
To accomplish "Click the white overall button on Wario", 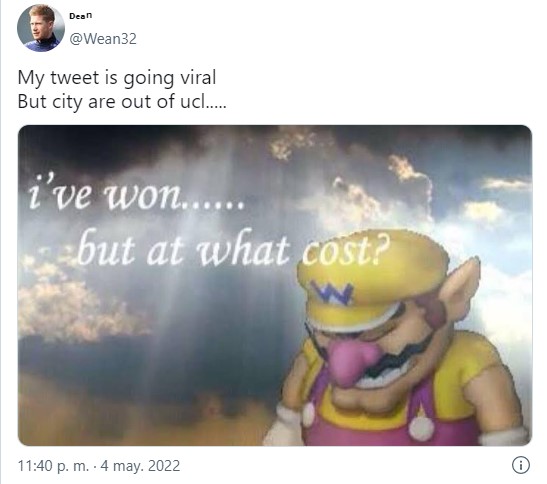I will click(x=421, y=427).
